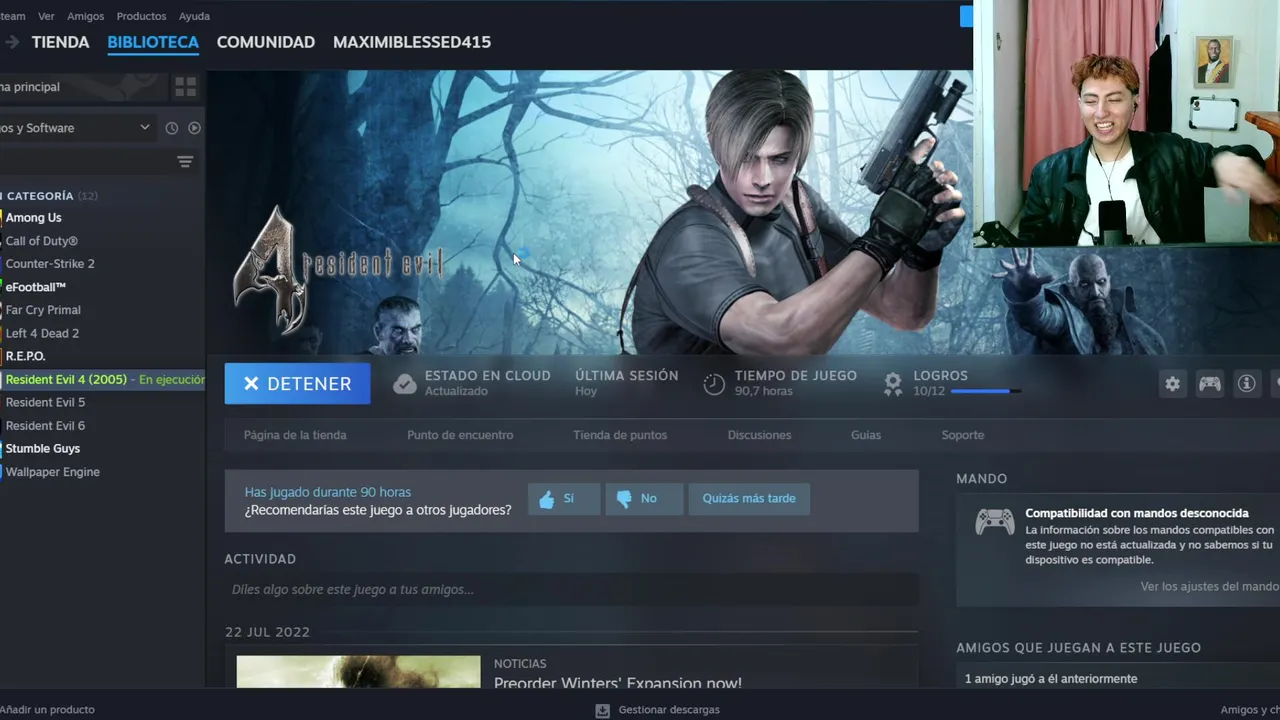Viewport: 1280px width, 720px height.
Task: Click the No recommendation button
Action: point(644,499)
